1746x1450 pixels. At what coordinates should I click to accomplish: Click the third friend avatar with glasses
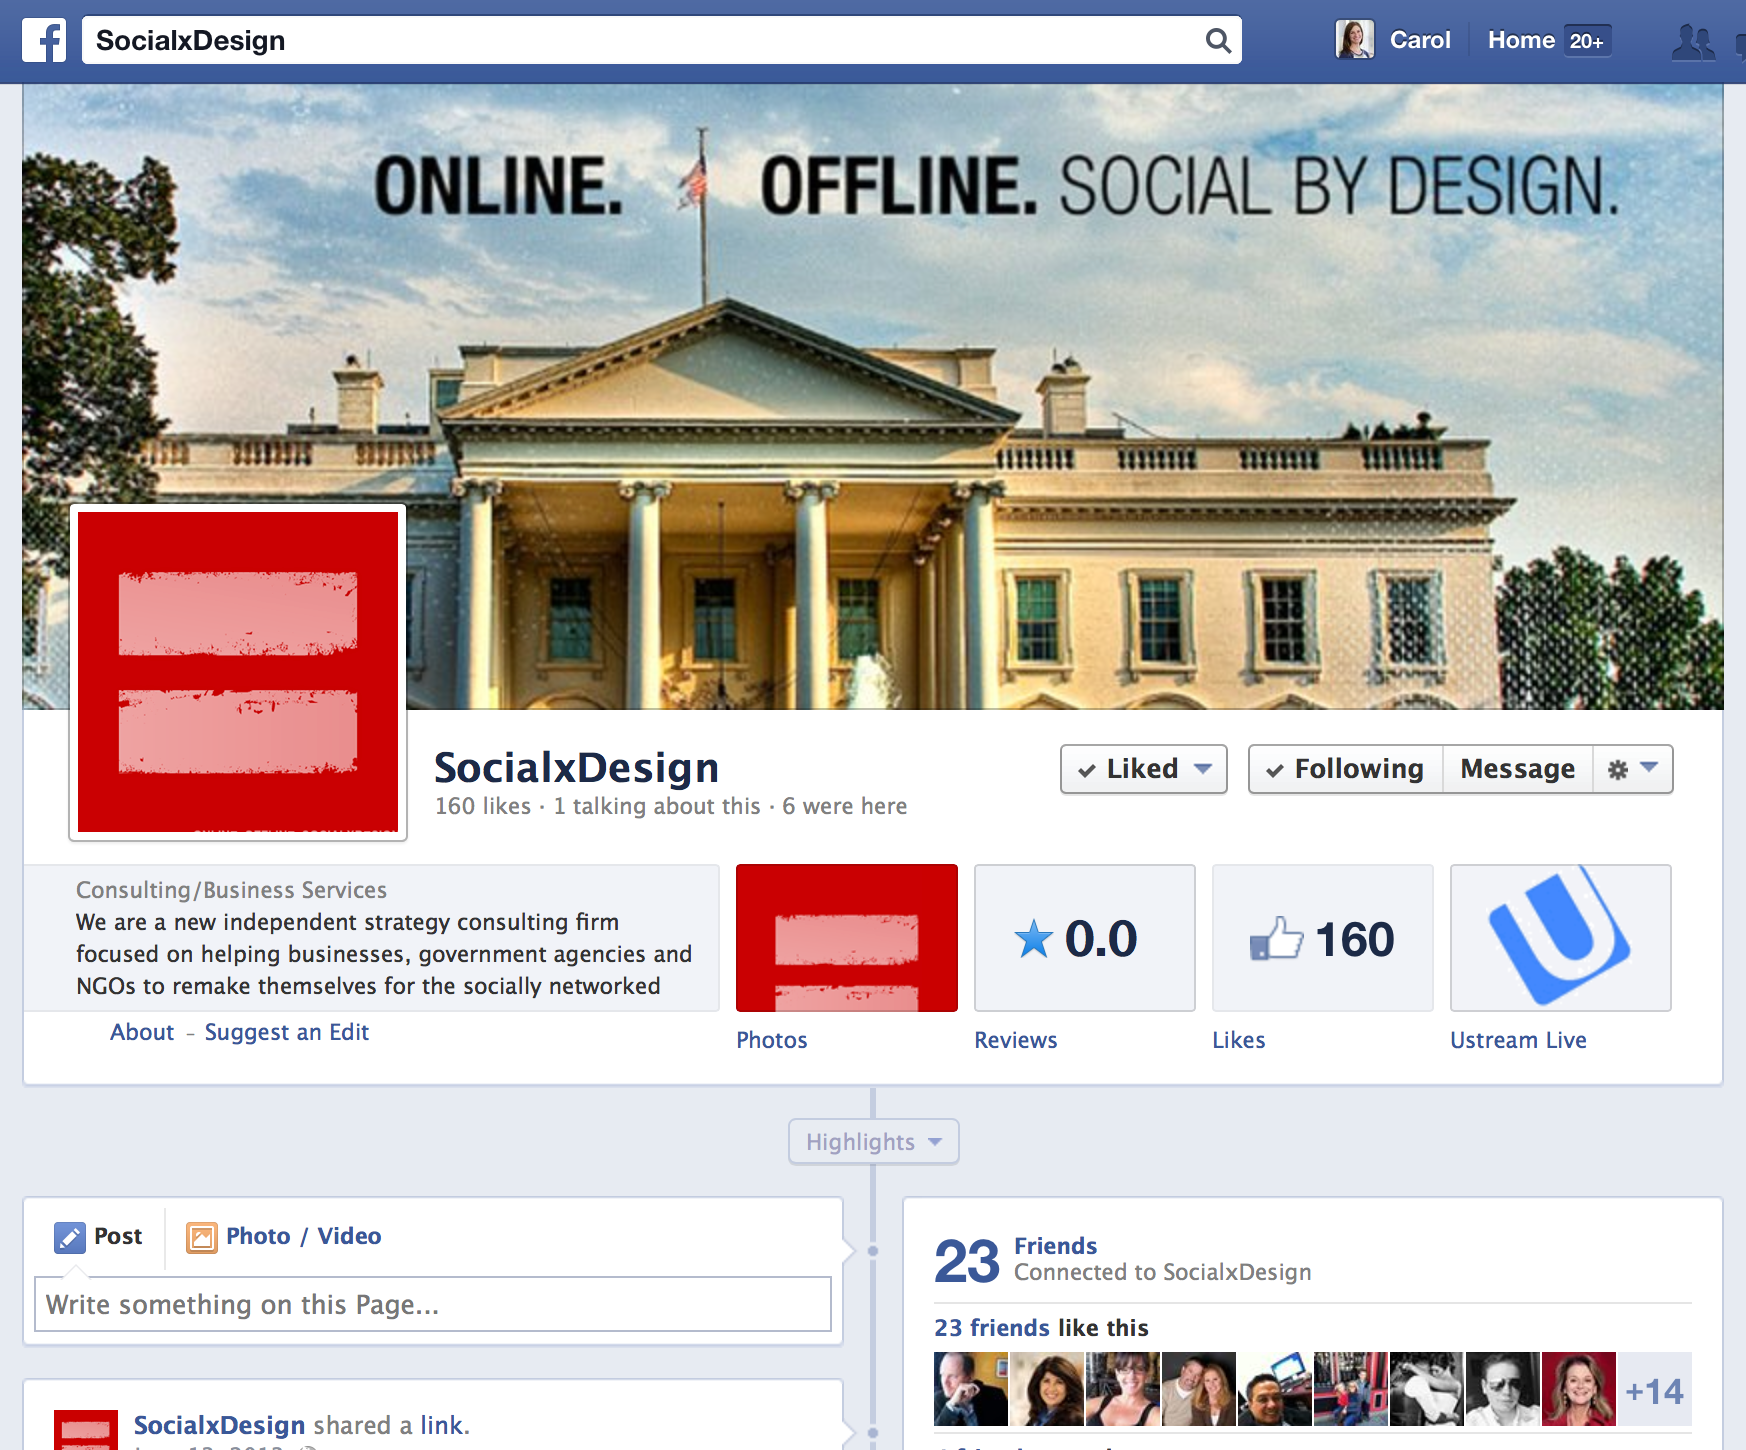point(1123,1389)
